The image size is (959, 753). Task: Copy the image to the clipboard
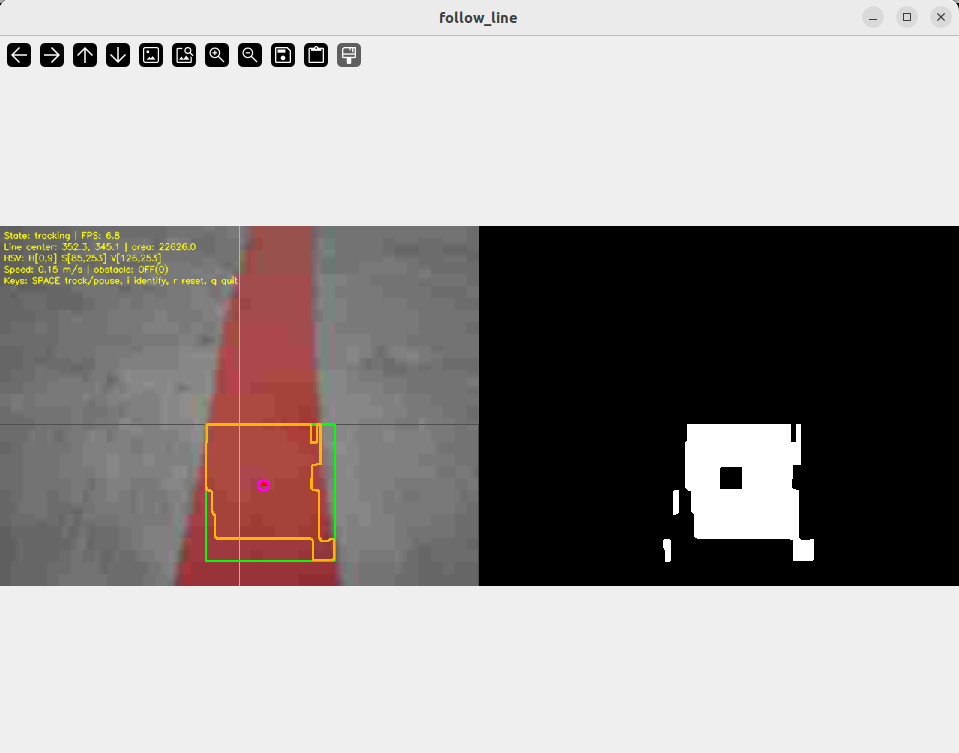pyautogui.click(x=316, y=55)
